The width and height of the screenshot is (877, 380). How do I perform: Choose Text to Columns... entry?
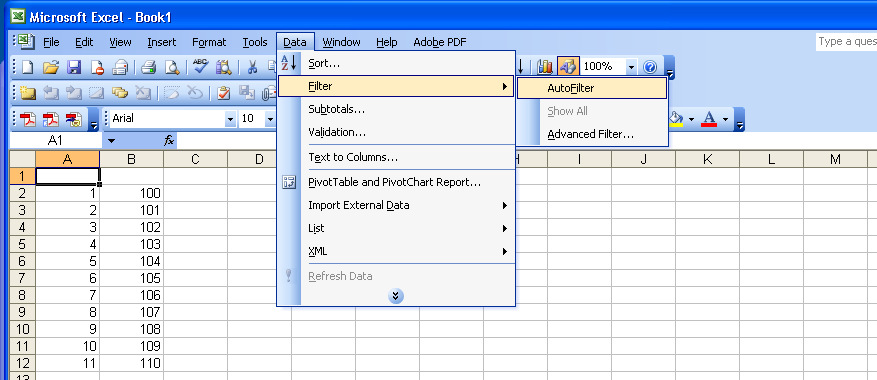(x=396, y=157)
